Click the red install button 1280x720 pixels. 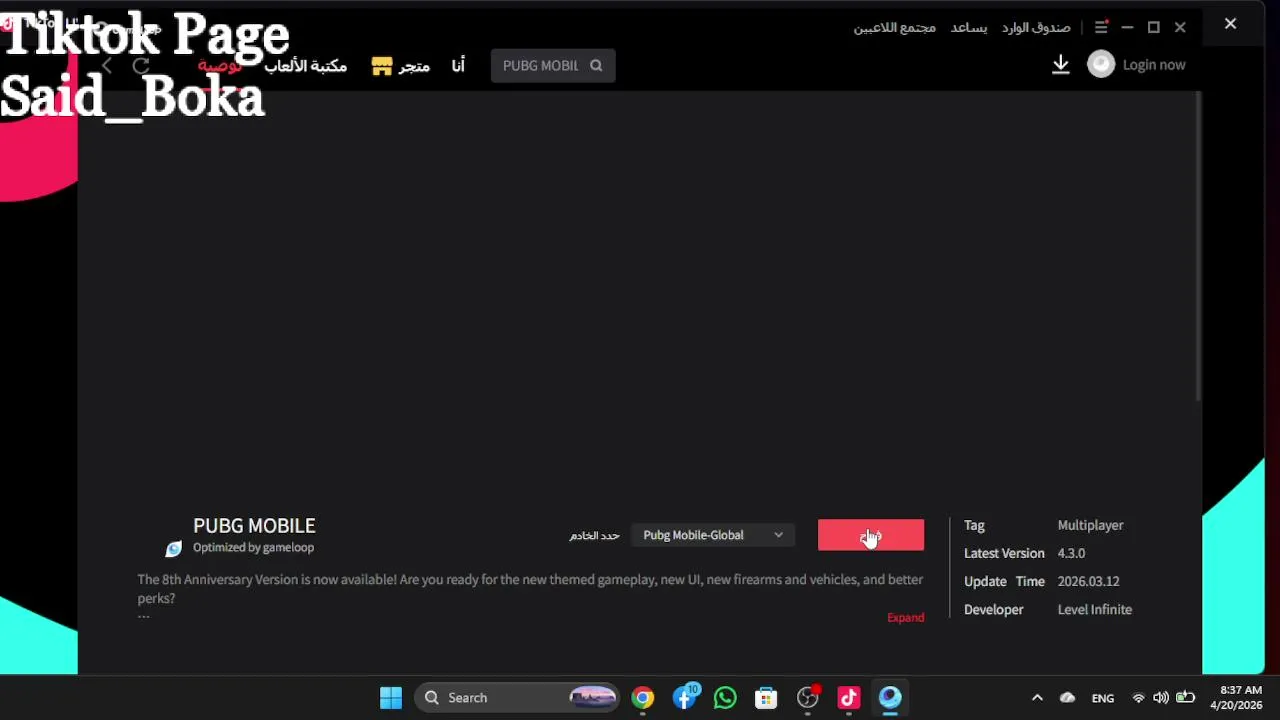[x=871, y=535]
